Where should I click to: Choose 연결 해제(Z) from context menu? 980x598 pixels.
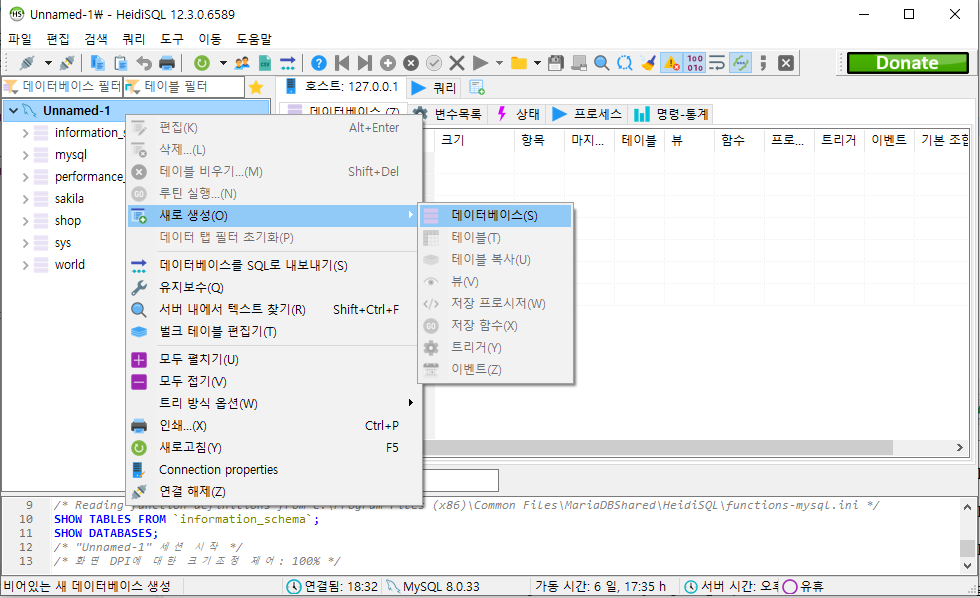(273, 492)
